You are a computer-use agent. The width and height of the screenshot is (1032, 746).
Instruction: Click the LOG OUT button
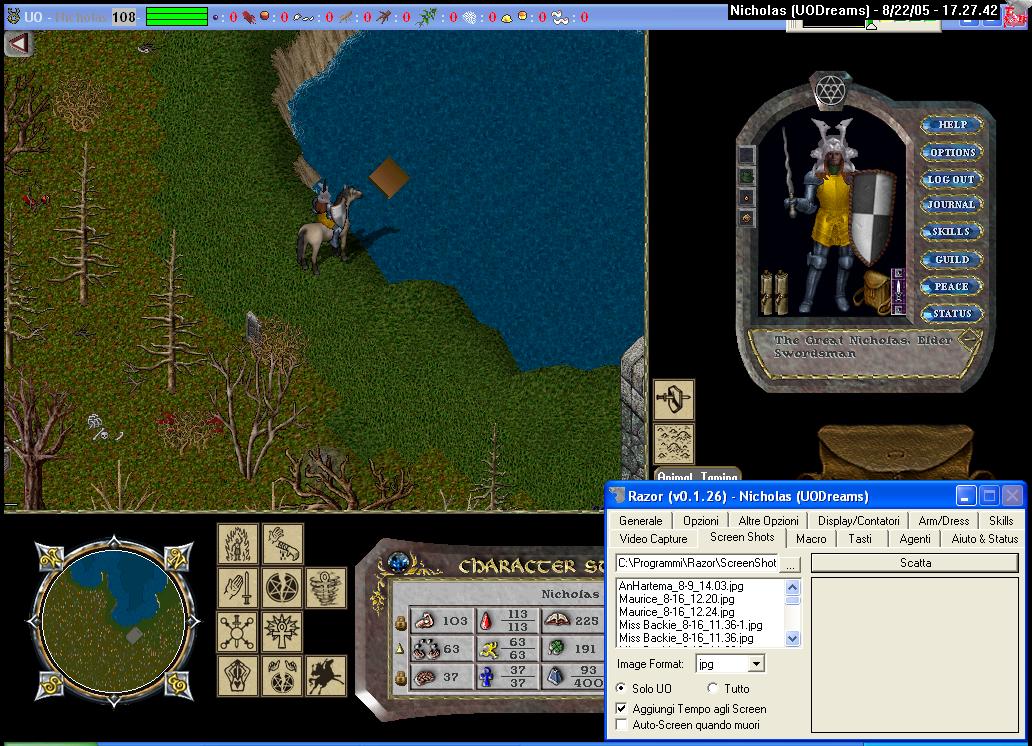(951, 179)
